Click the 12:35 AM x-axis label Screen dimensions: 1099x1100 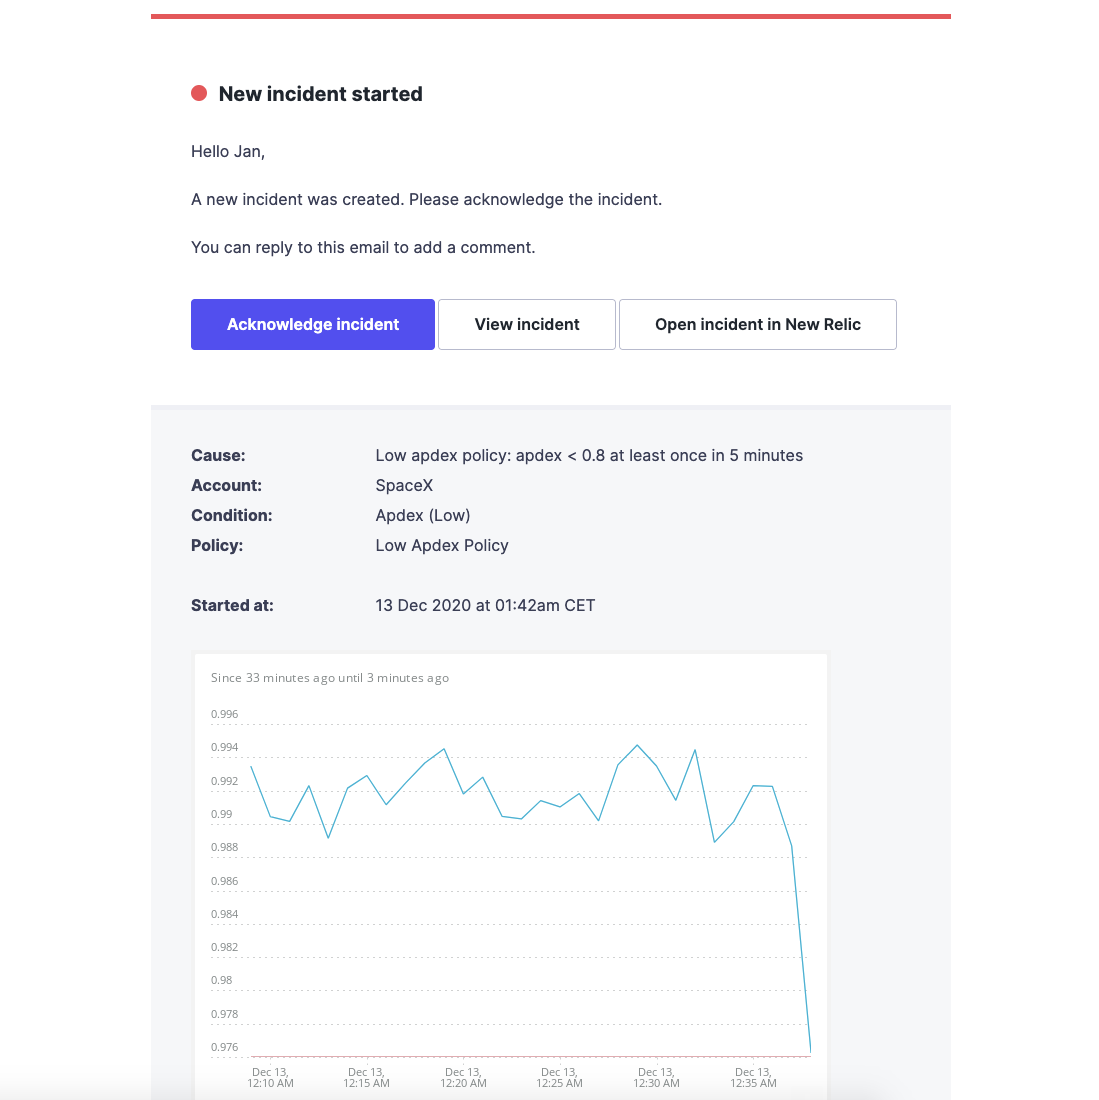753,1077
